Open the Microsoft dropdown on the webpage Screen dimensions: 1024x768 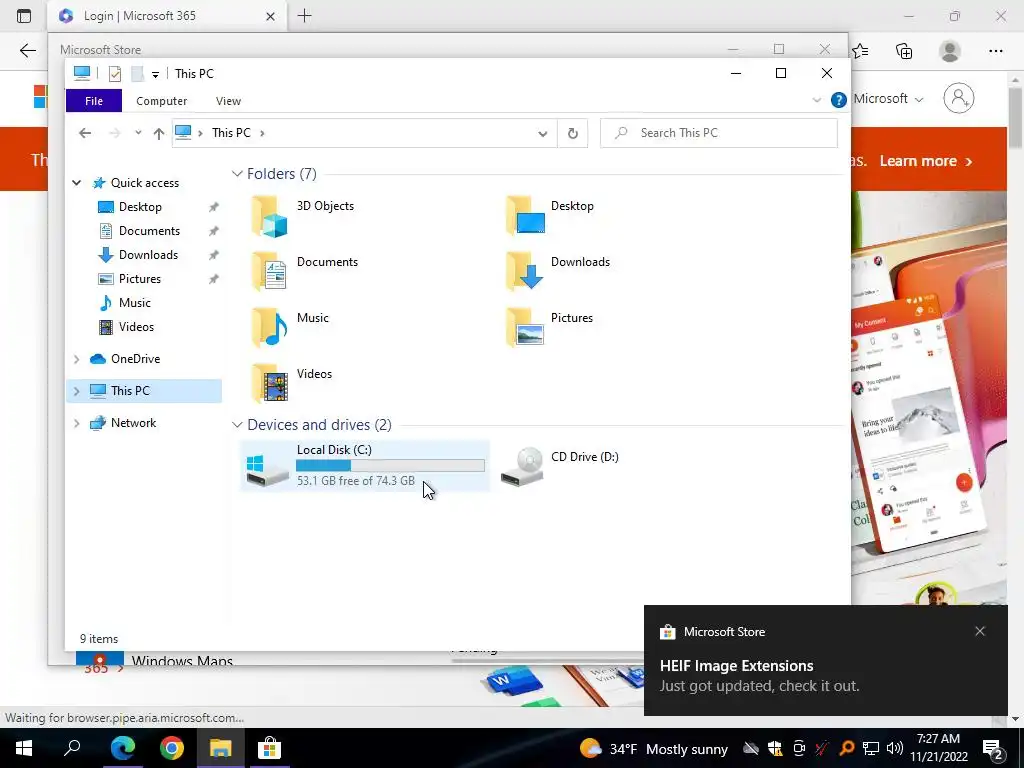coord(889,99)
